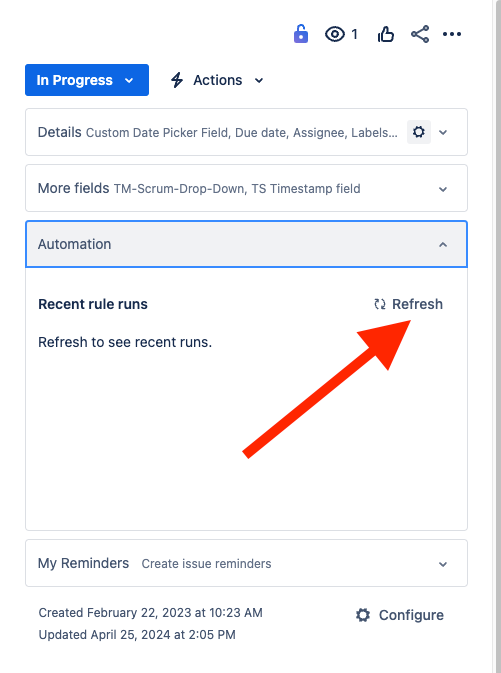Screen dimensions: 501x673
Task: Open the three-dot more actions menu
Action: point(452,34)
